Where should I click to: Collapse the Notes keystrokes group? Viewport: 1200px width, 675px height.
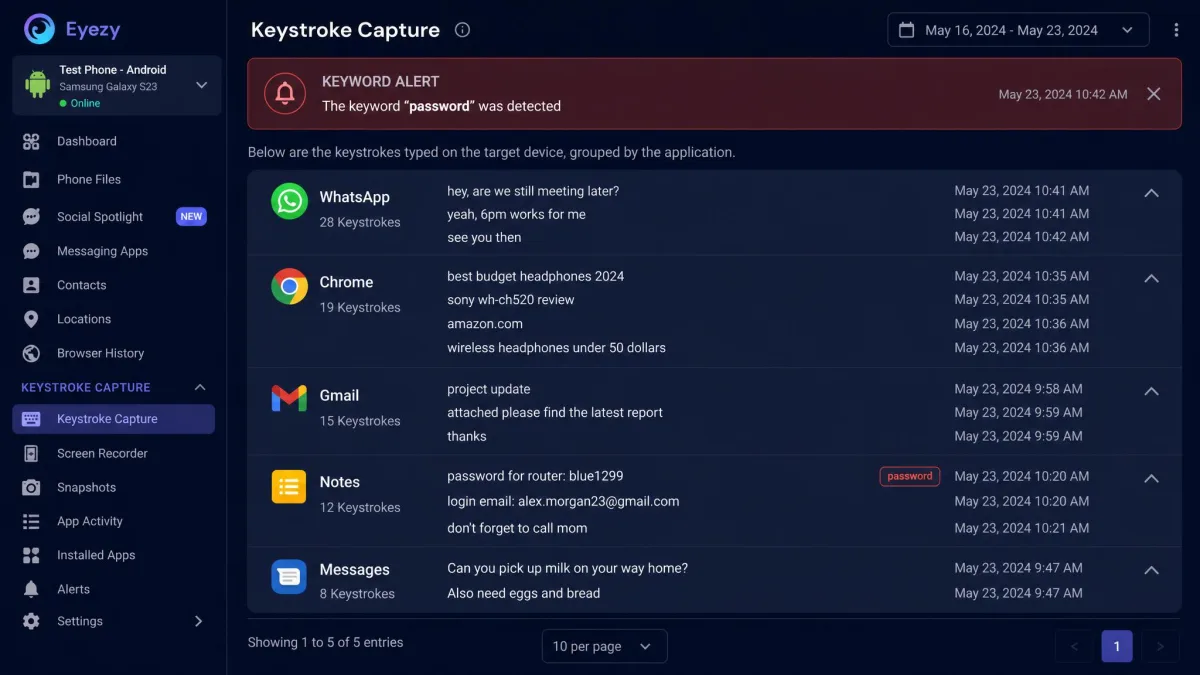click(1151, 478)
